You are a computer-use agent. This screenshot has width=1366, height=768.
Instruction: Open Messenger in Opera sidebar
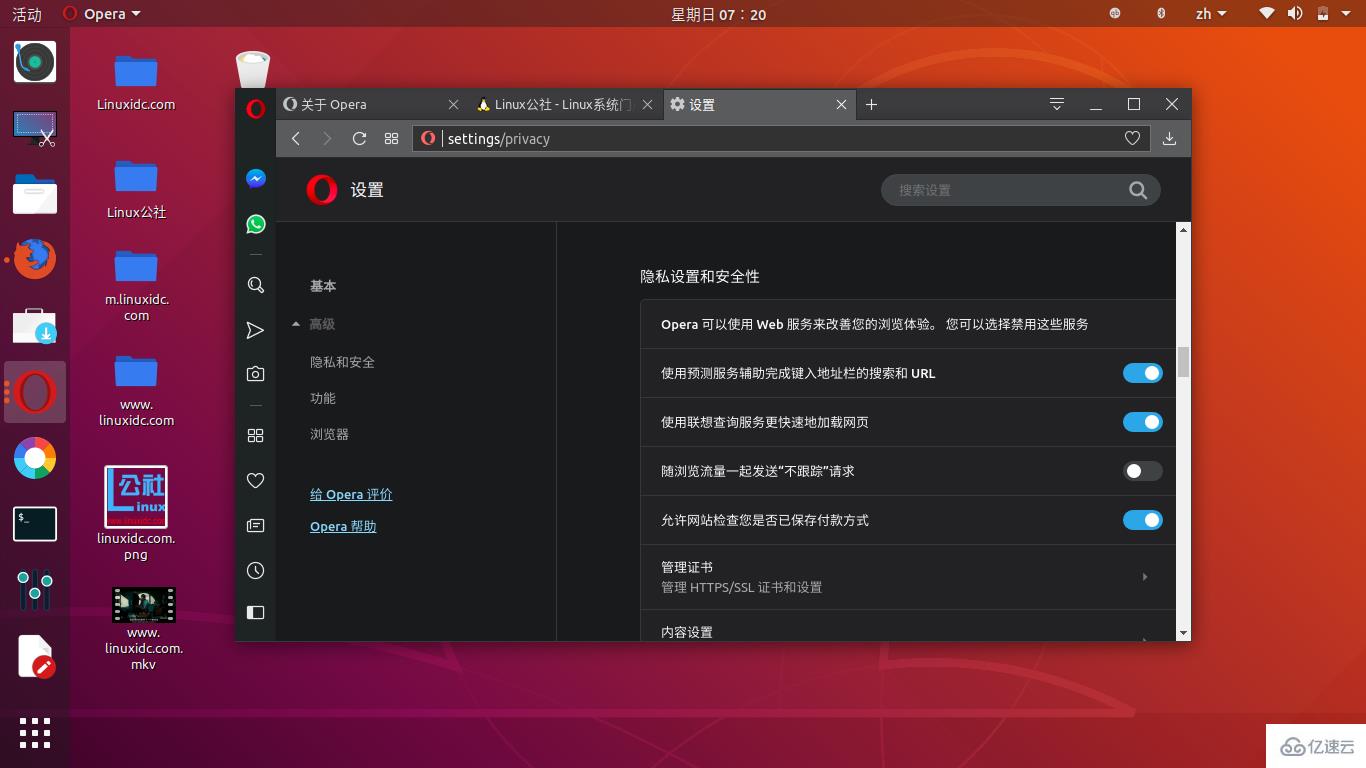click(256, 179)
